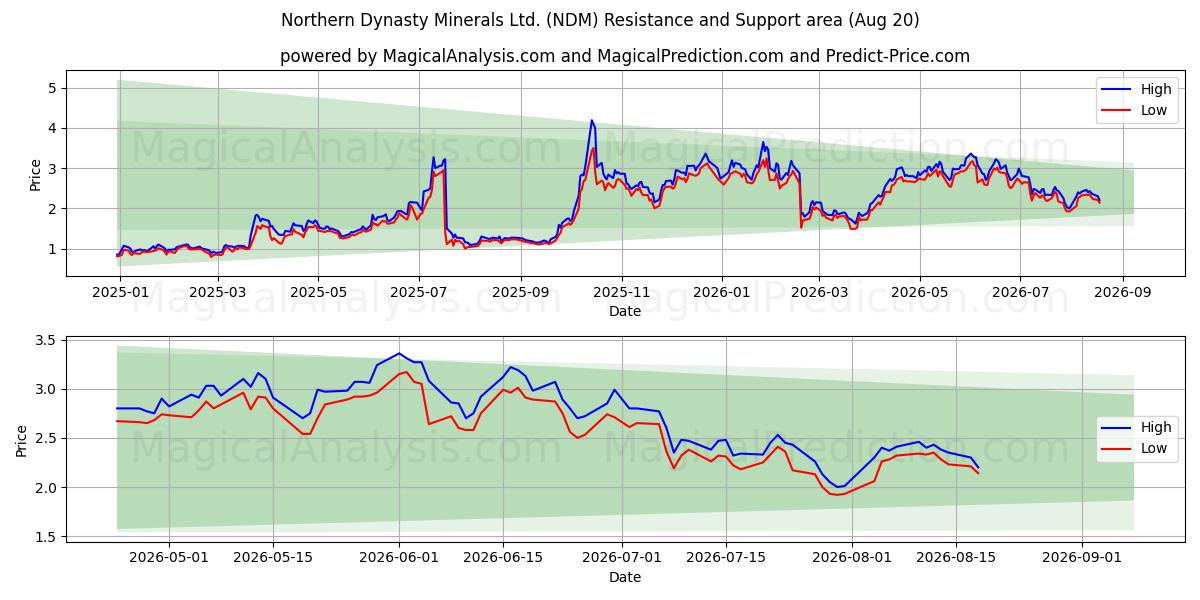Click the 2025-05 tick label
This screenshot has width=1200, height=600.
tap(318, 291)
